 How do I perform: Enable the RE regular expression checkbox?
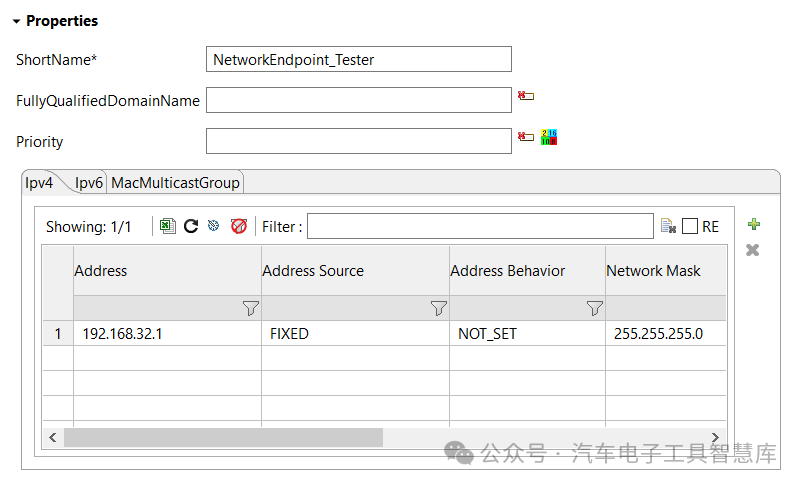pos(689,226)
